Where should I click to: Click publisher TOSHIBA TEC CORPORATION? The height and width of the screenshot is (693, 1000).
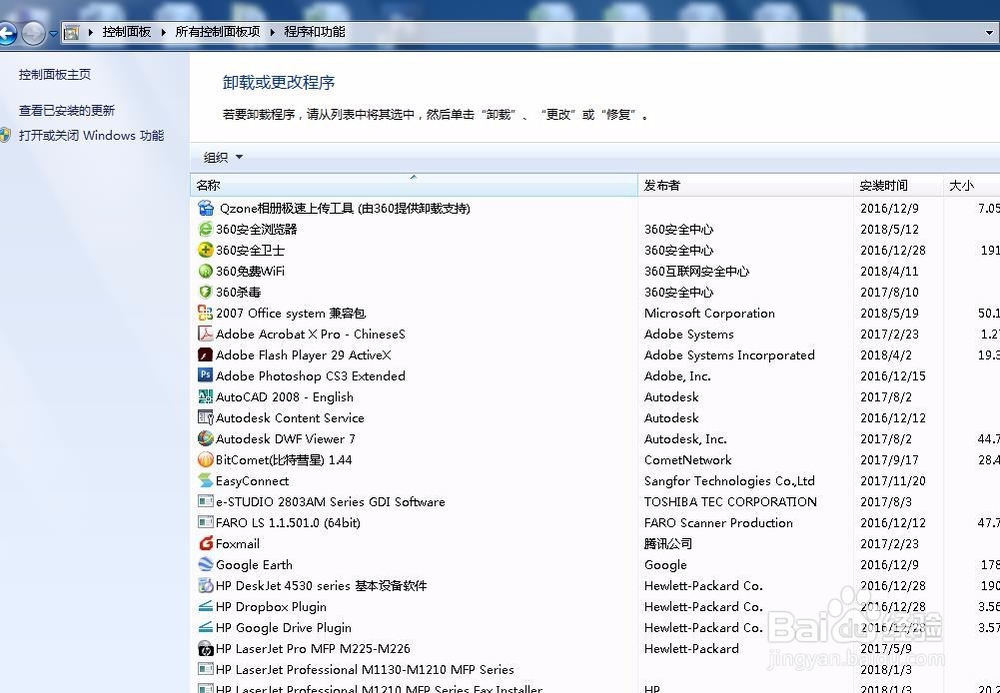730,502
